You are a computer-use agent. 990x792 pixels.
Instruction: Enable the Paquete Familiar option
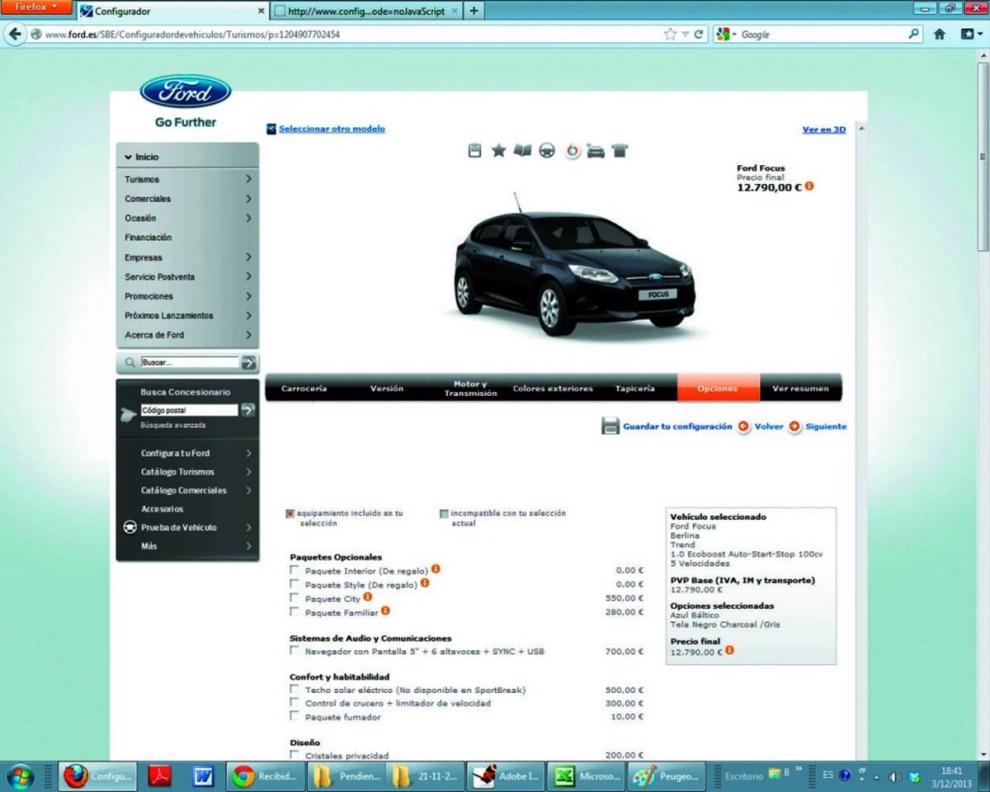point(294,611)
